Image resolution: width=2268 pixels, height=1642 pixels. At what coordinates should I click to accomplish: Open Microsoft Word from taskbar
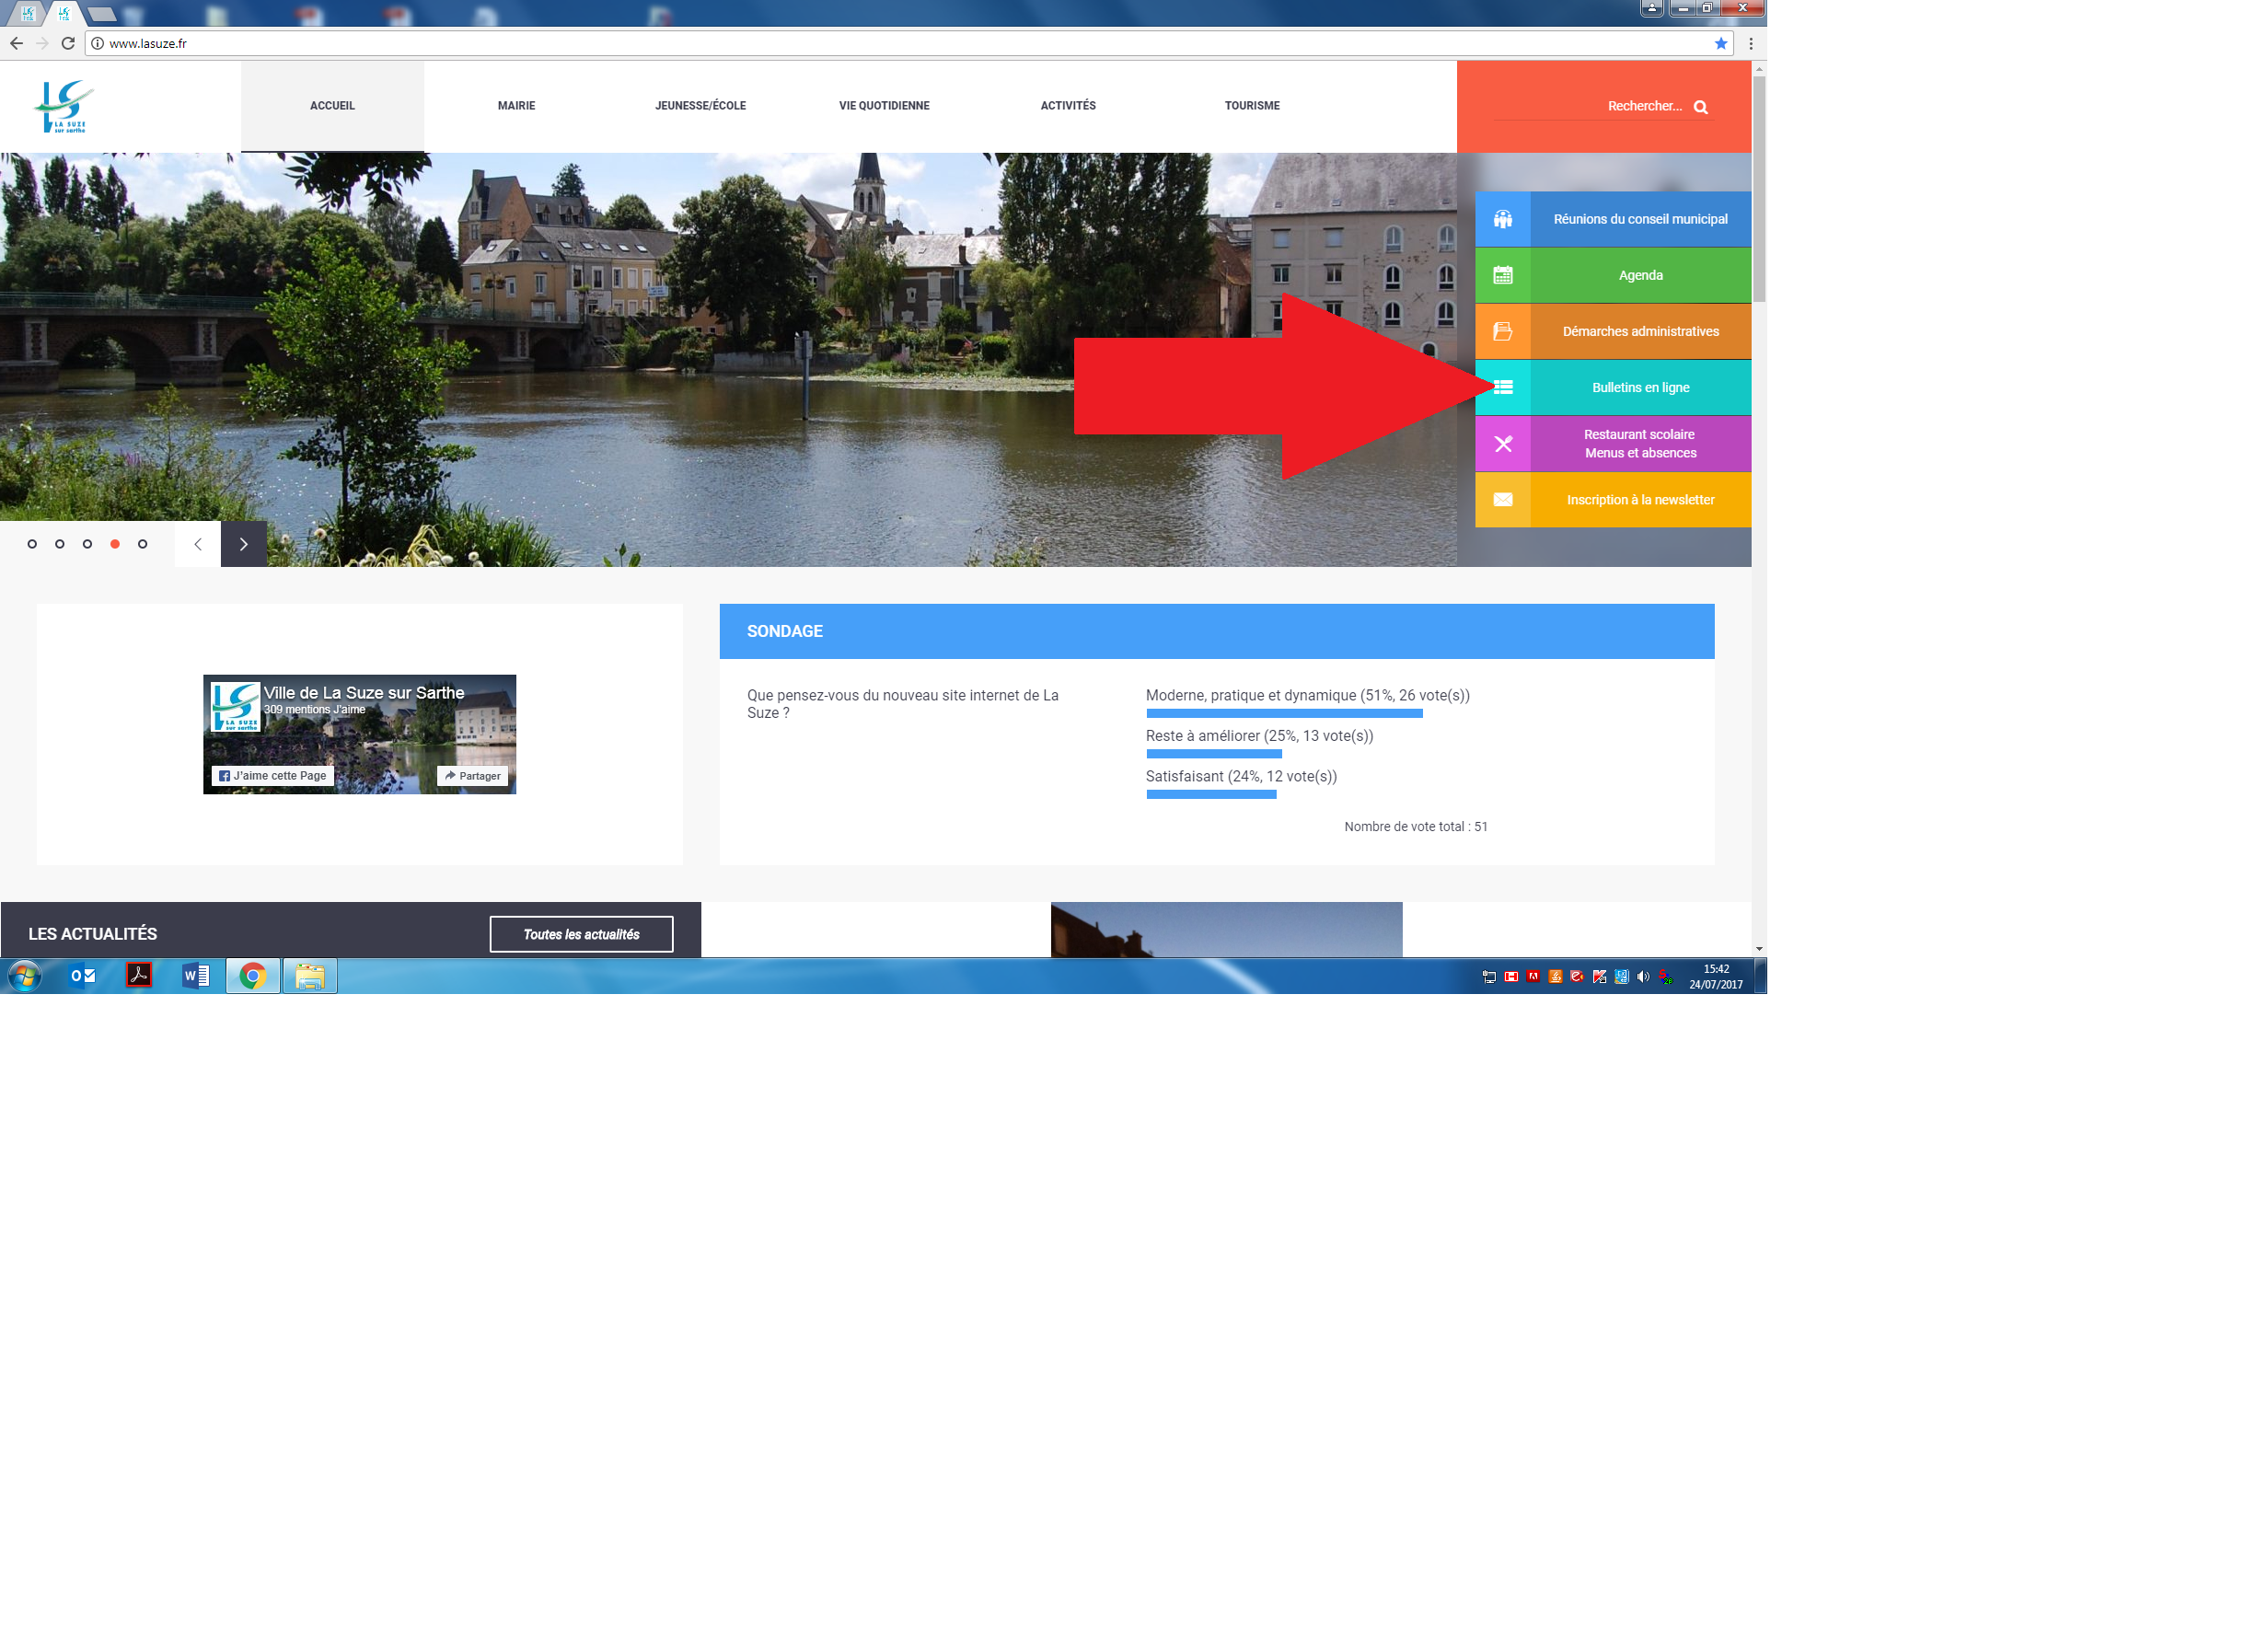pyautogui.click(x=196, y=976)
